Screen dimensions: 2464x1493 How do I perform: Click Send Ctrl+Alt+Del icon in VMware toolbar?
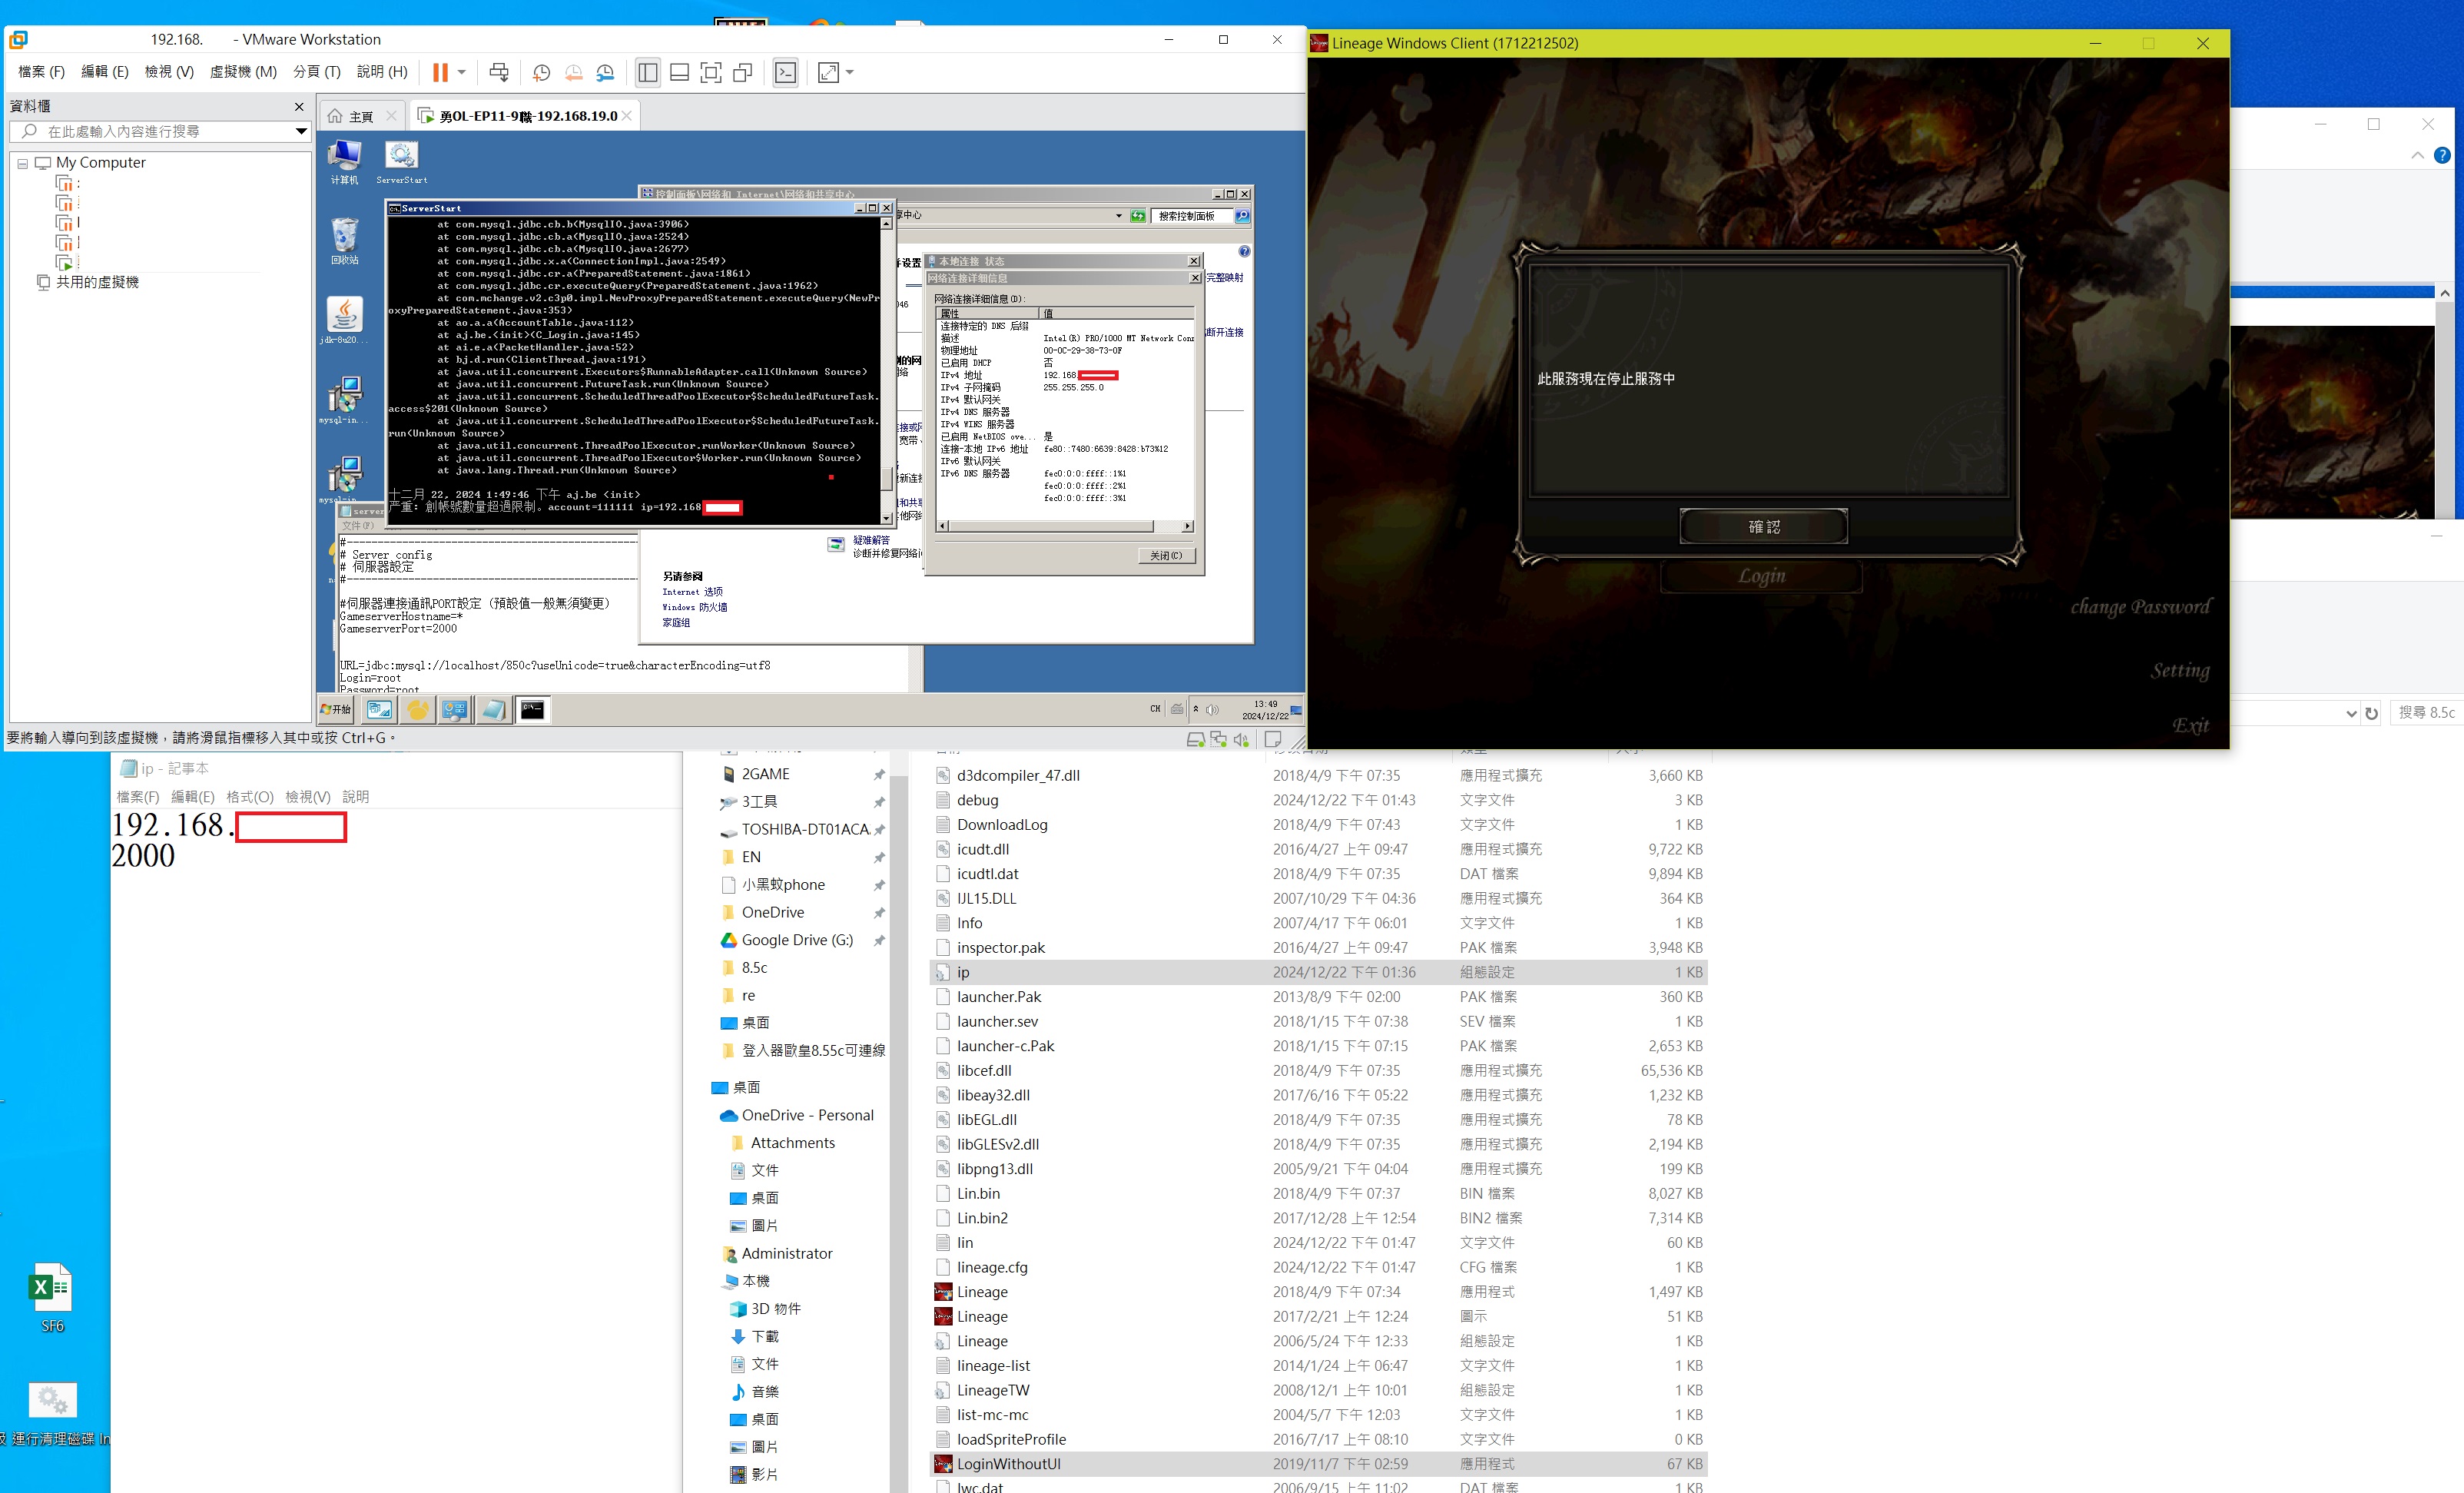(499, 72)
